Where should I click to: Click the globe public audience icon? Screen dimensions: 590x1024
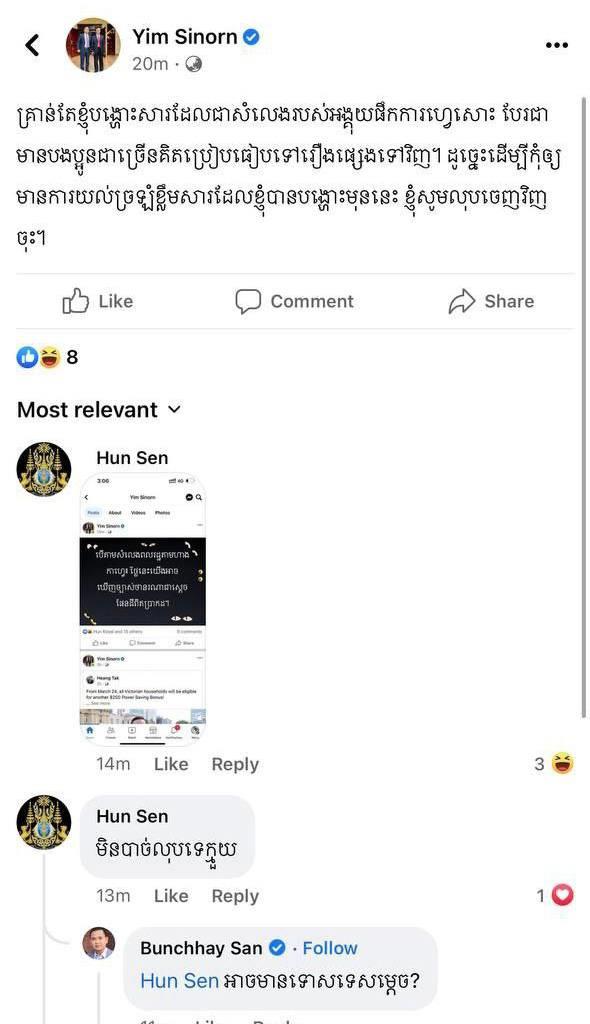(193, 63)
